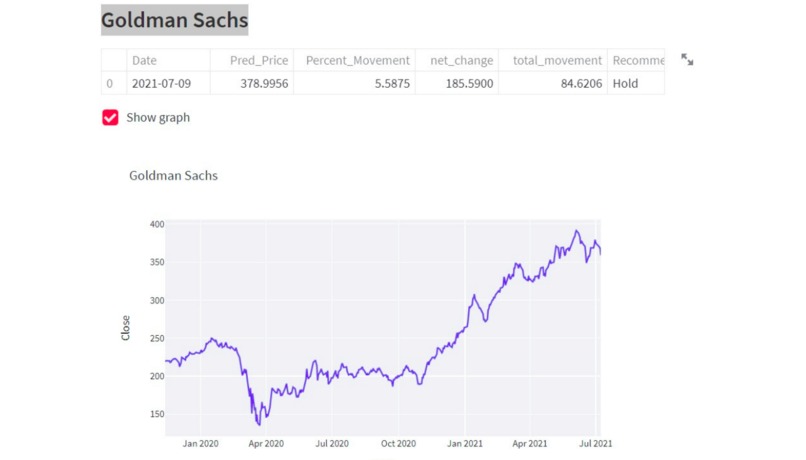Click the Goldman Sachs page heading
Screen dimensions: 806x460
tap(174, 20)
